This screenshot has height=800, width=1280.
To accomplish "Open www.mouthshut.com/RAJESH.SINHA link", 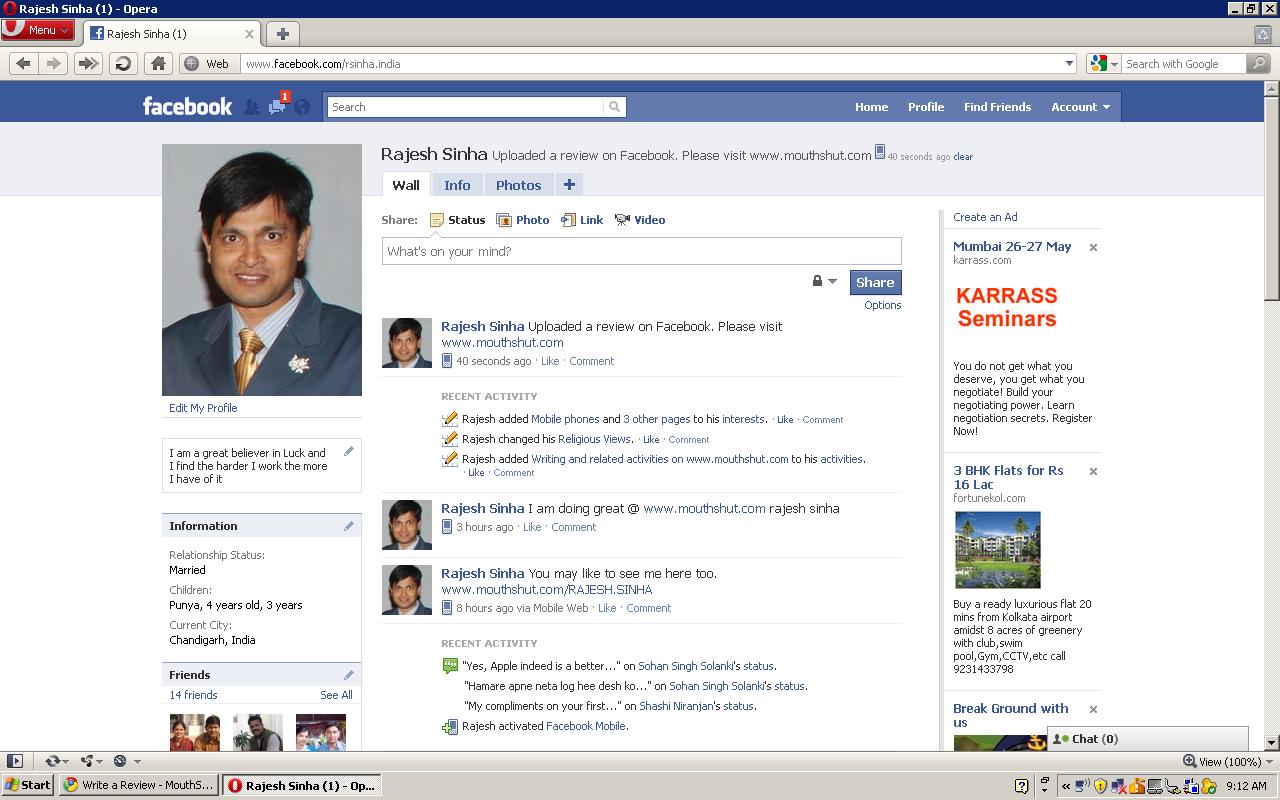I will [547, 589].
